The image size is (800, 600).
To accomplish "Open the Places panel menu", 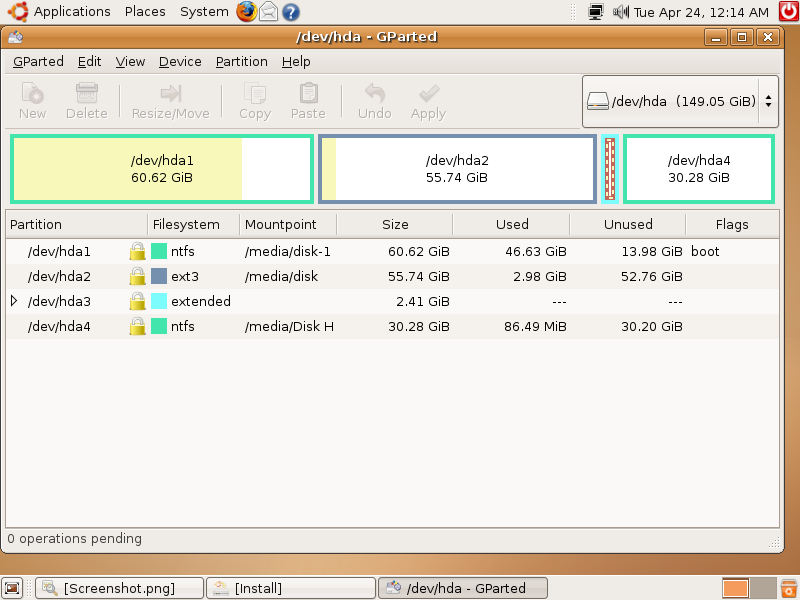I will pos(145,12).
